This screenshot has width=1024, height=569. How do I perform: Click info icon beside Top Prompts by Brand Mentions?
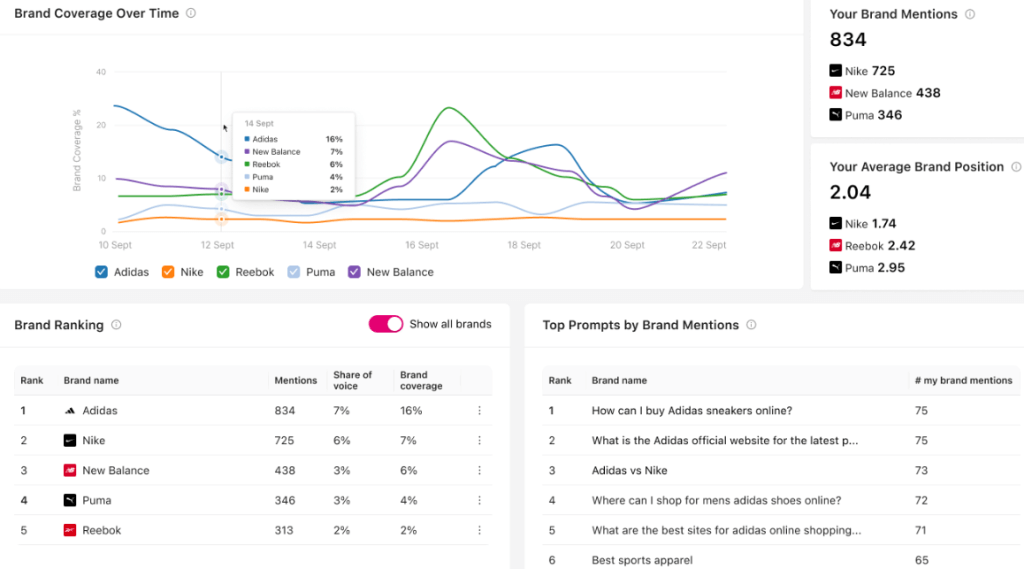(x=751, y=325)
